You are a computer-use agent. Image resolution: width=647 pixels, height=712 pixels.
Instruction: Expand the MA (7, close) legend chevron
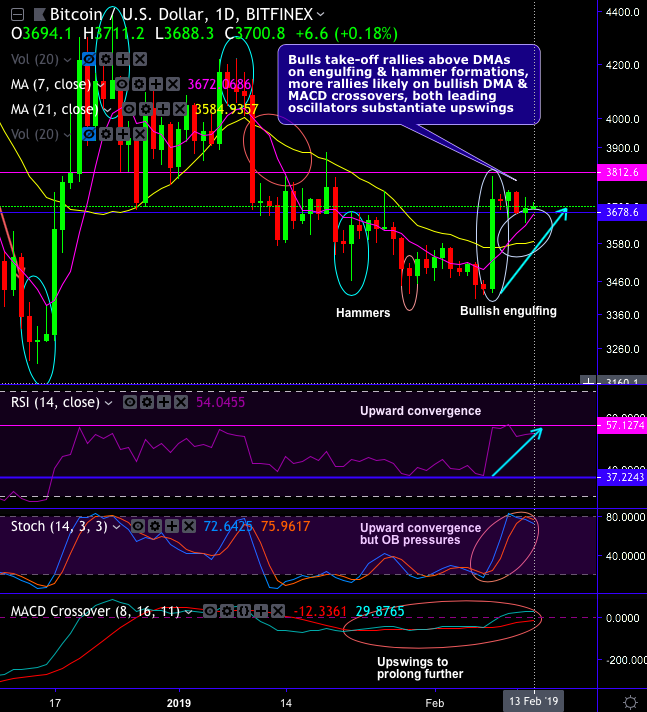point(102,85)
